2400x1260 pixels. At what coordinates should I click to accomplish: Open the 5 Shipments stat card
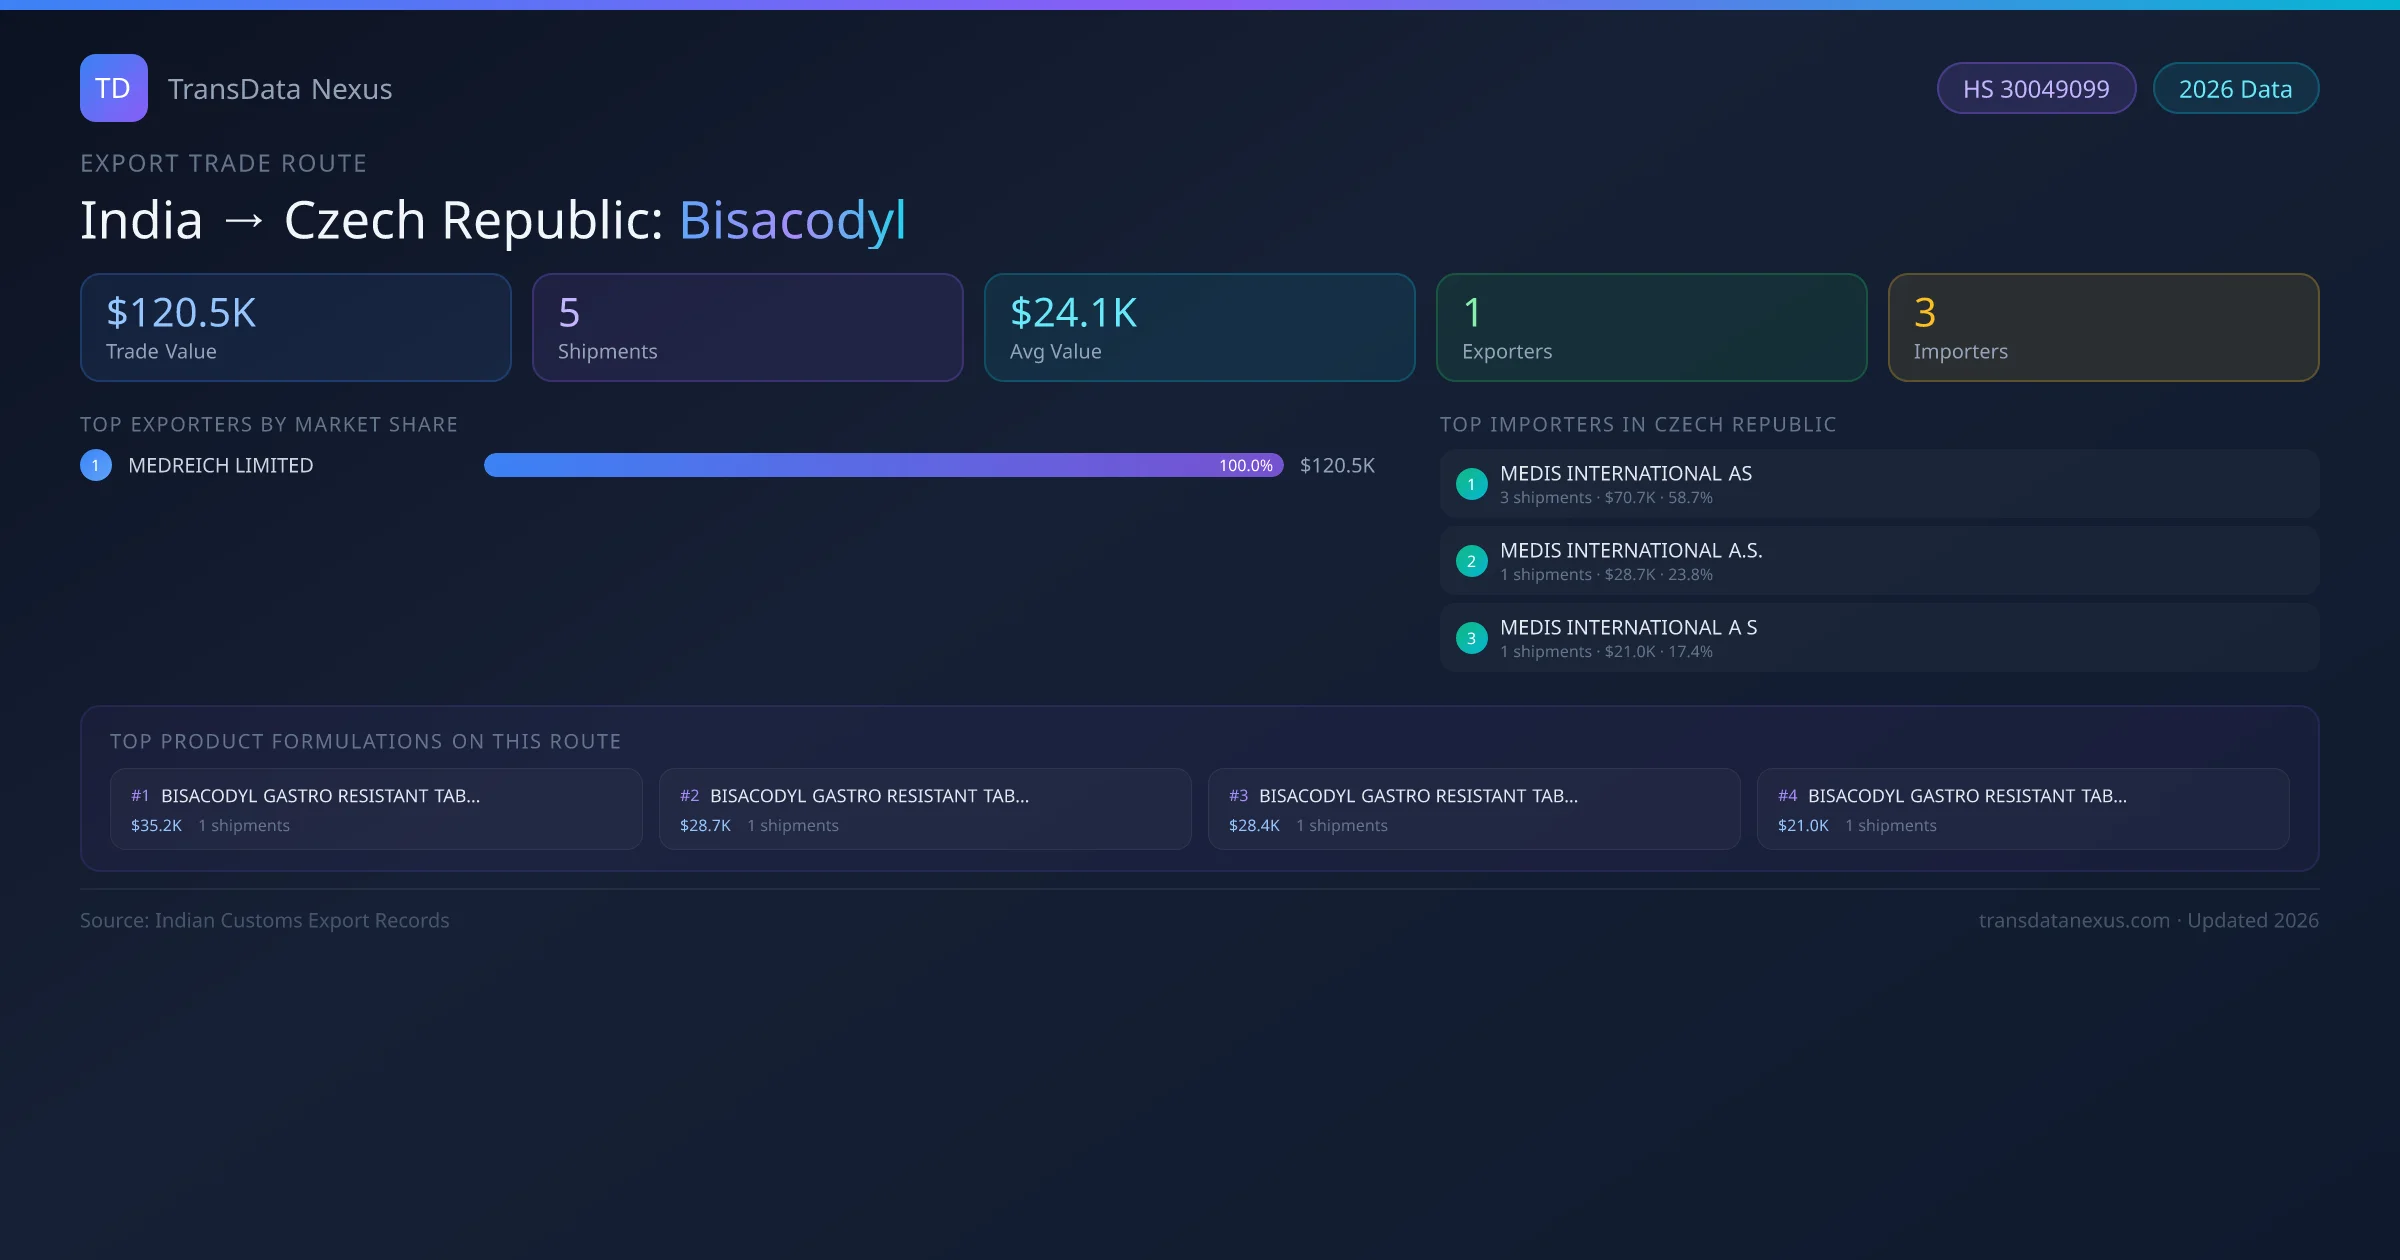click(x=747, y=328)
